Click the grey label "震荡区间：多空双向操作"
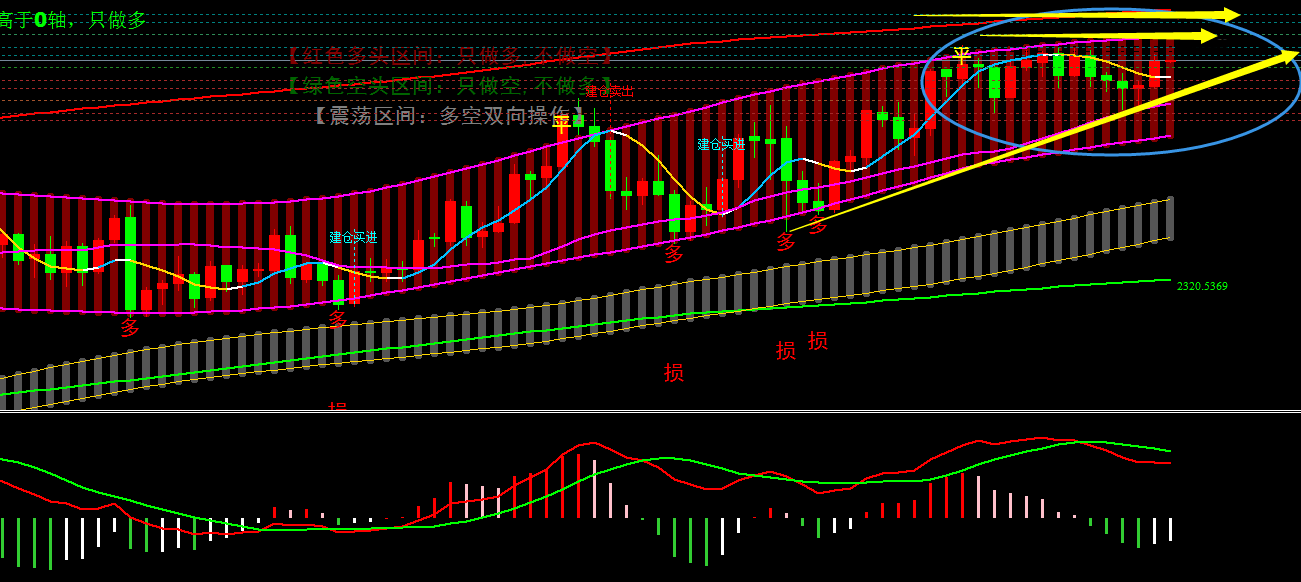1301x582 pixels. (x=448, y=116)
